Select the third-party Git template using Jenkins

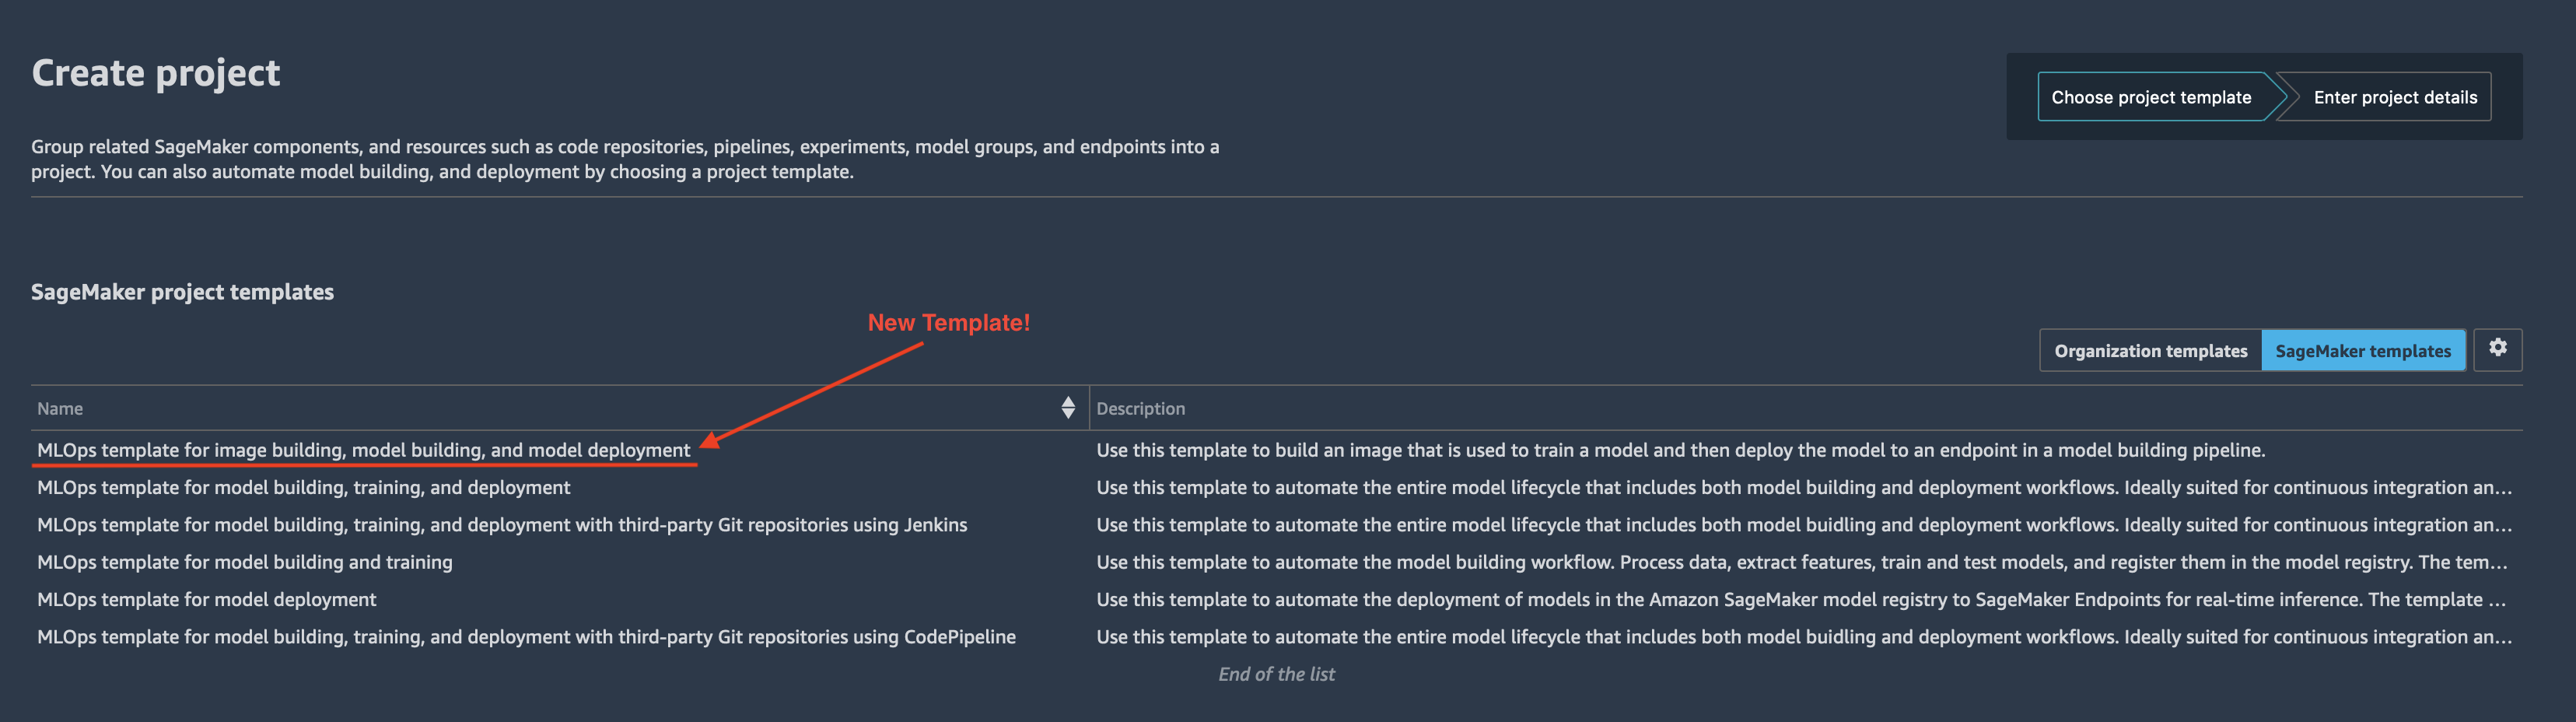[501, 525]
